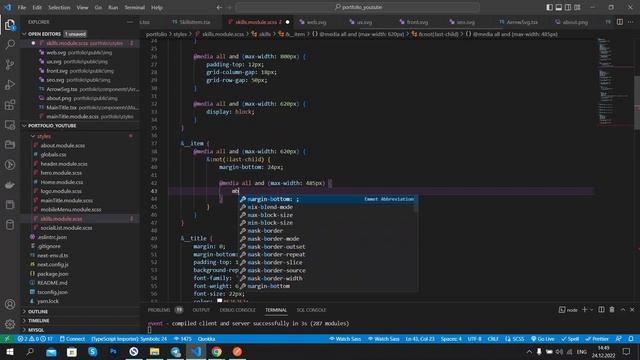
Task: Open package.json in explorer
Action: (x=53, y=273)
